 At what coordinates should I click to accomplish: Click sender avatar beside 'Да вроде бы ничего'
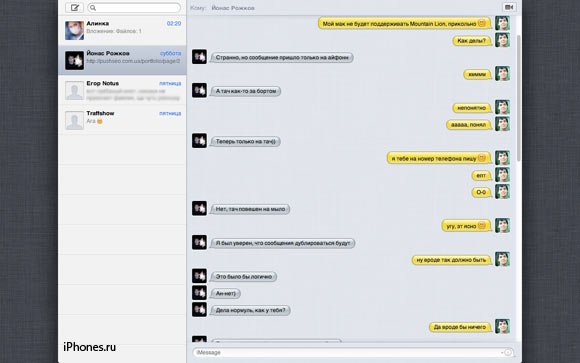click(502, 326)
